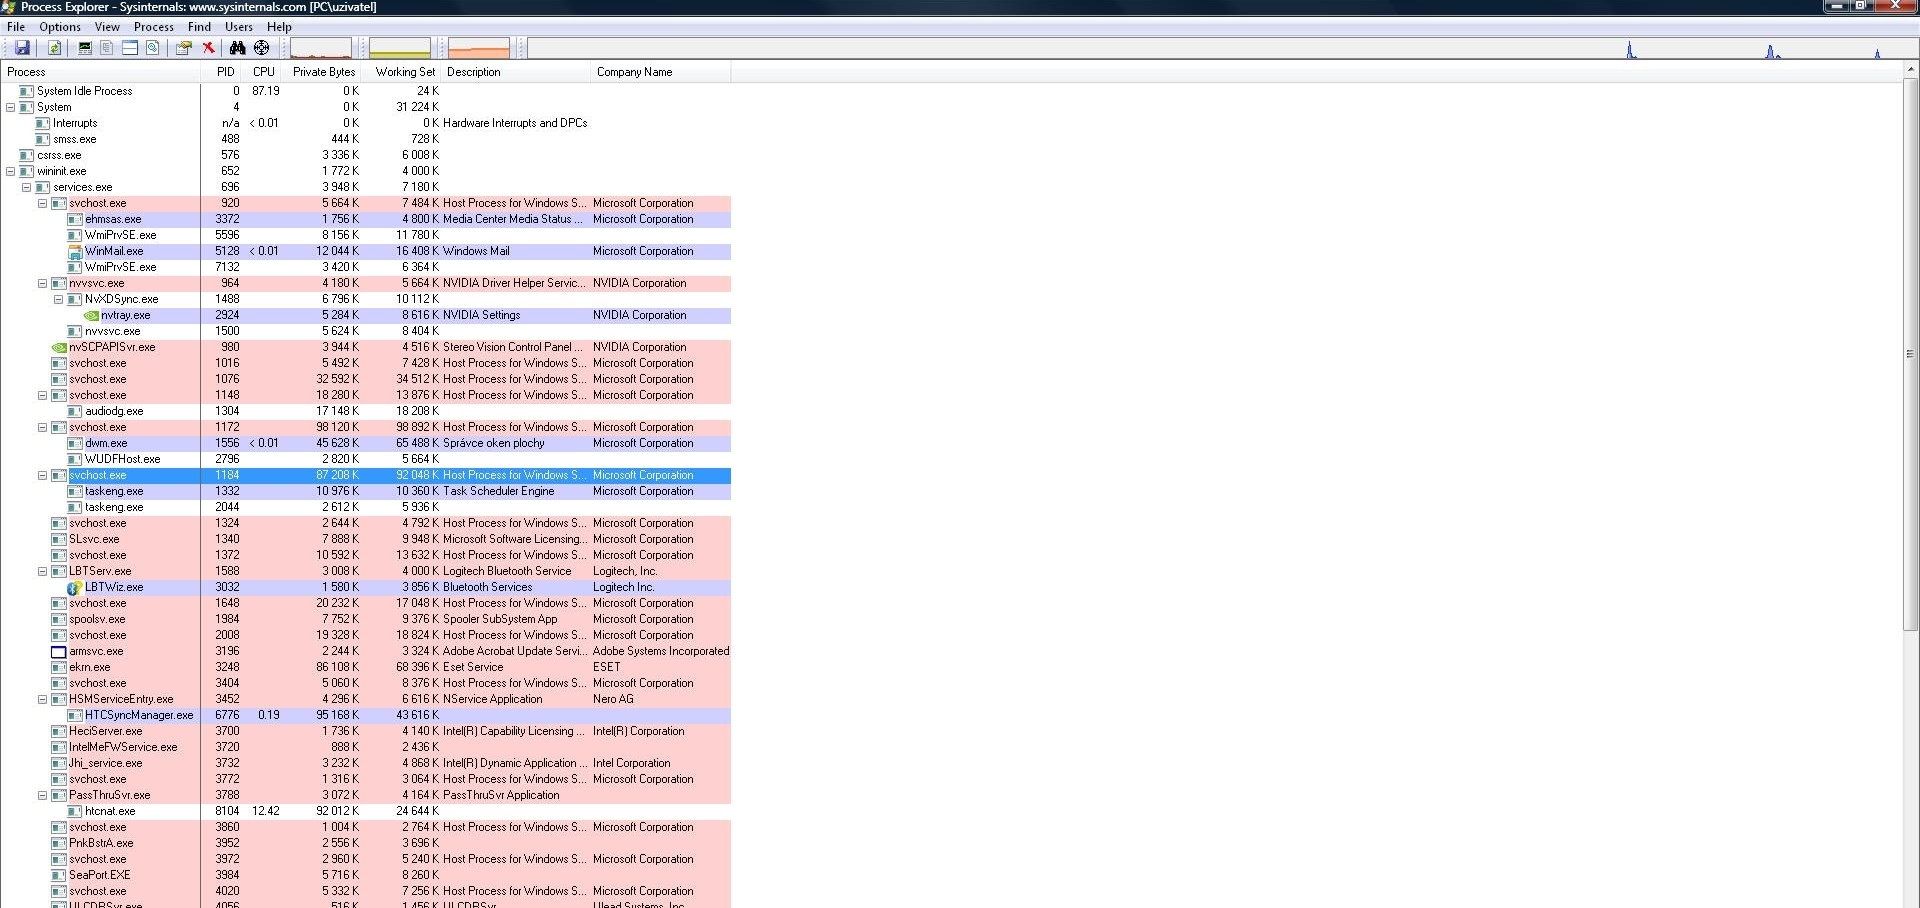Screen dimensions: 1920x908
Task: Open the Help menu
Action: click(279, 27)
